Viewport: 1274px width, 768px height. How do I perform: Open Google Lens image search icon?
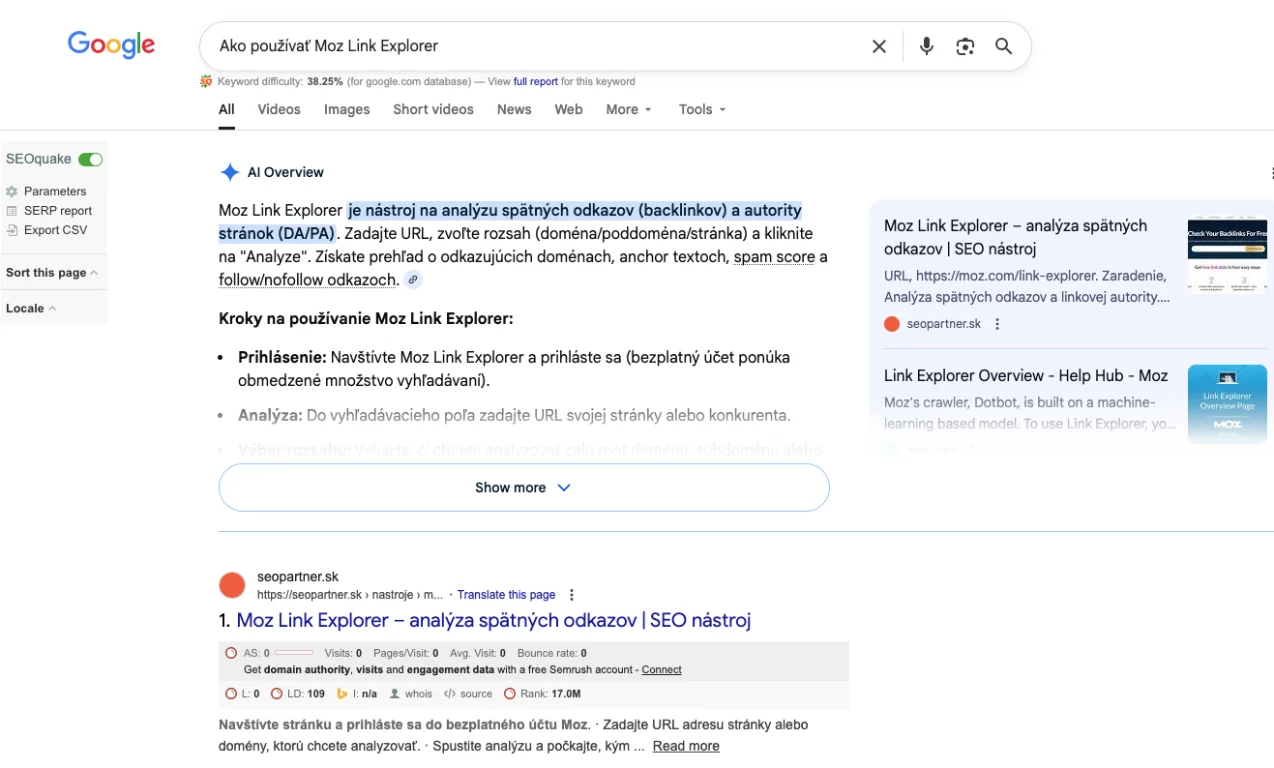(x=965, y=46)
